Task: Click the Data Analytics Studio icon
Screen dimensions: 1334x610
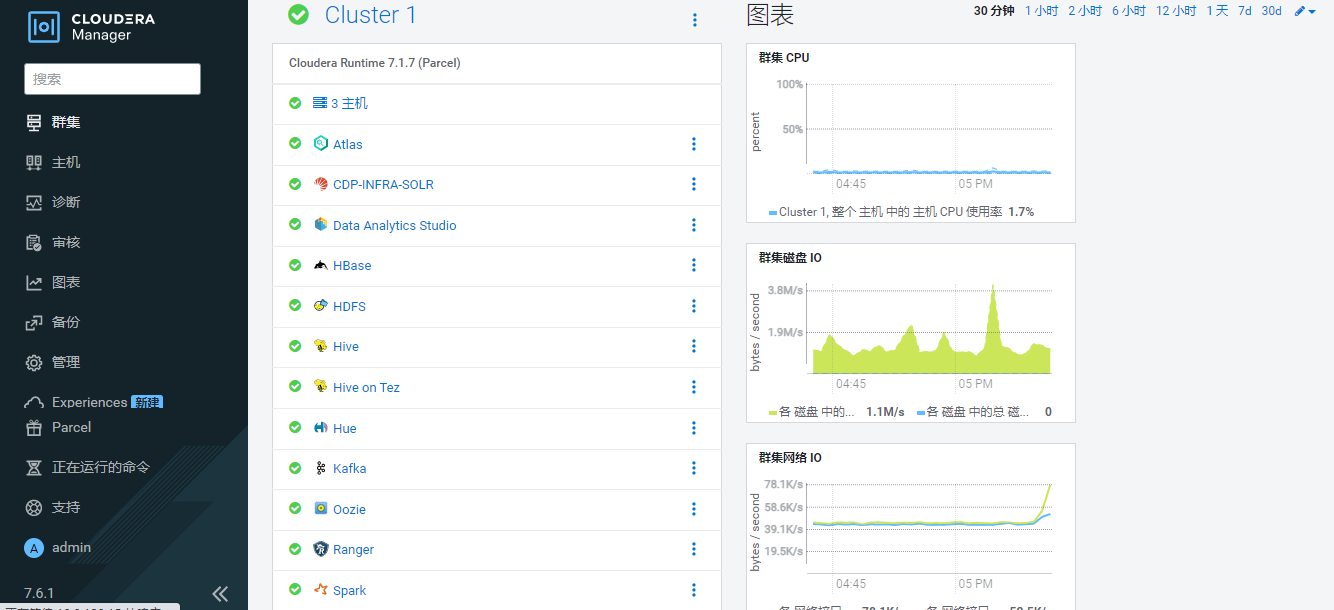Action: [x=321, y=225]
